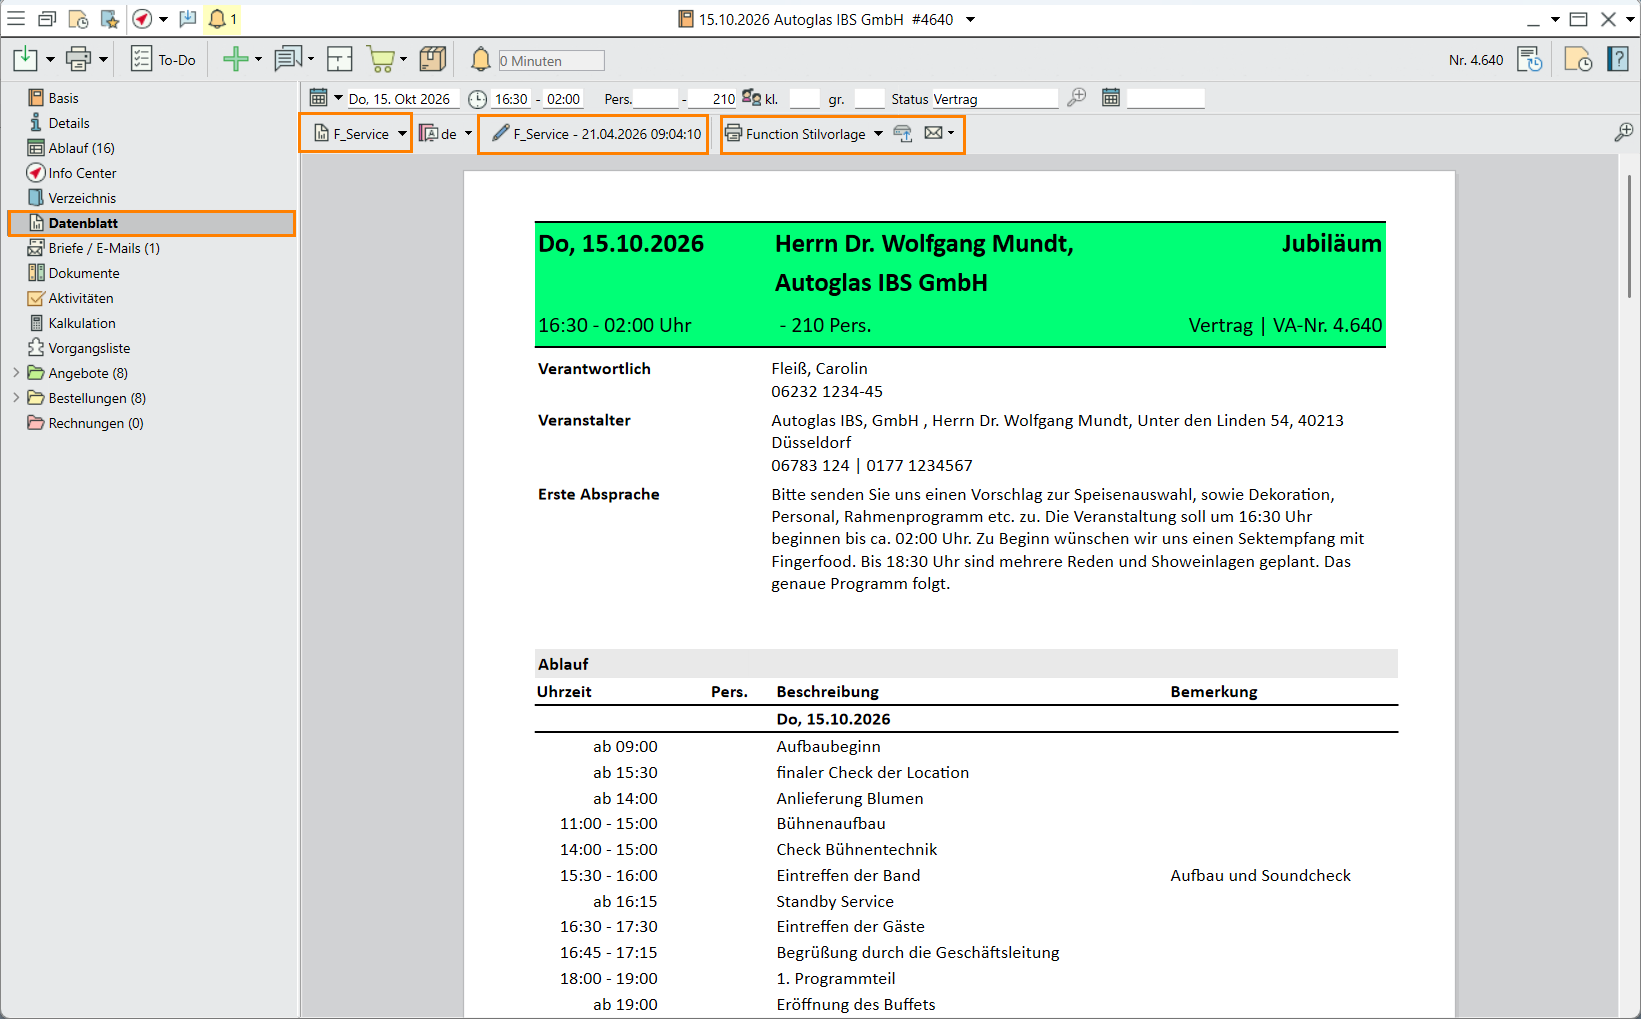The width and height of the screenshot is (1641, 1019).
Task: Click the green plus add icon
Action: (x=236, y=60)
